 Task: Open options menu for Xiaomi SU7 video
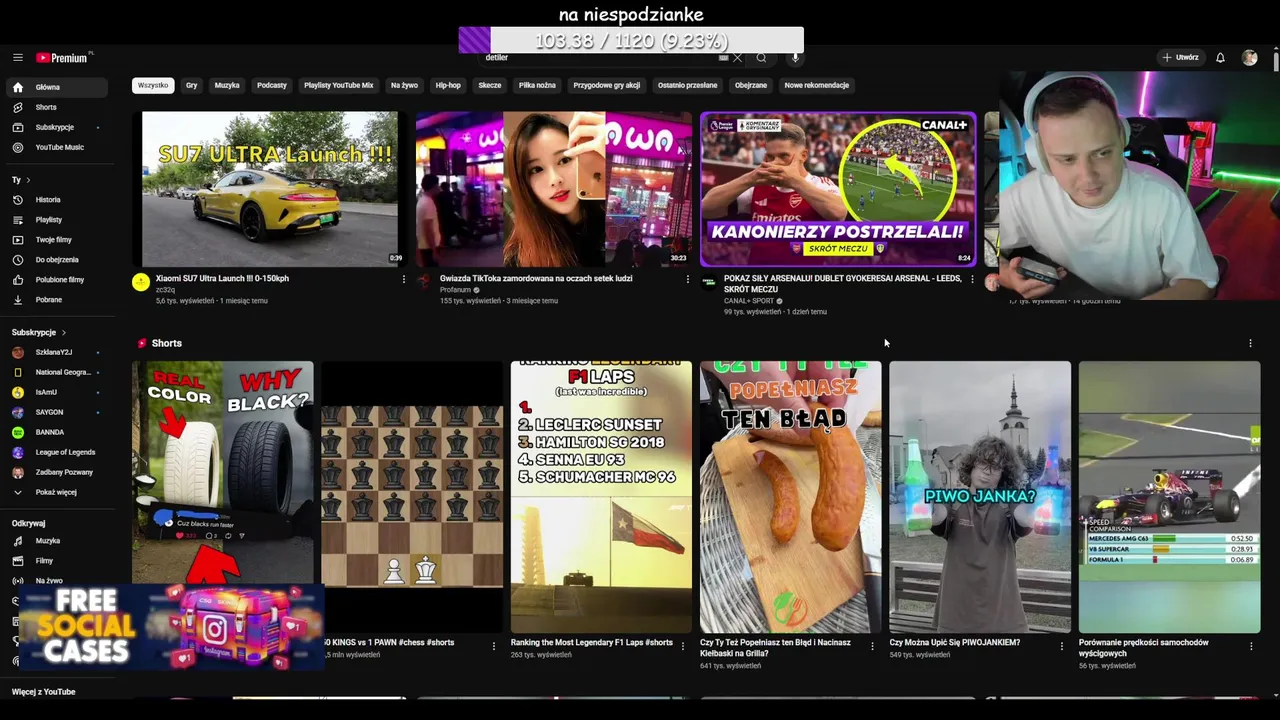(404, 279)
